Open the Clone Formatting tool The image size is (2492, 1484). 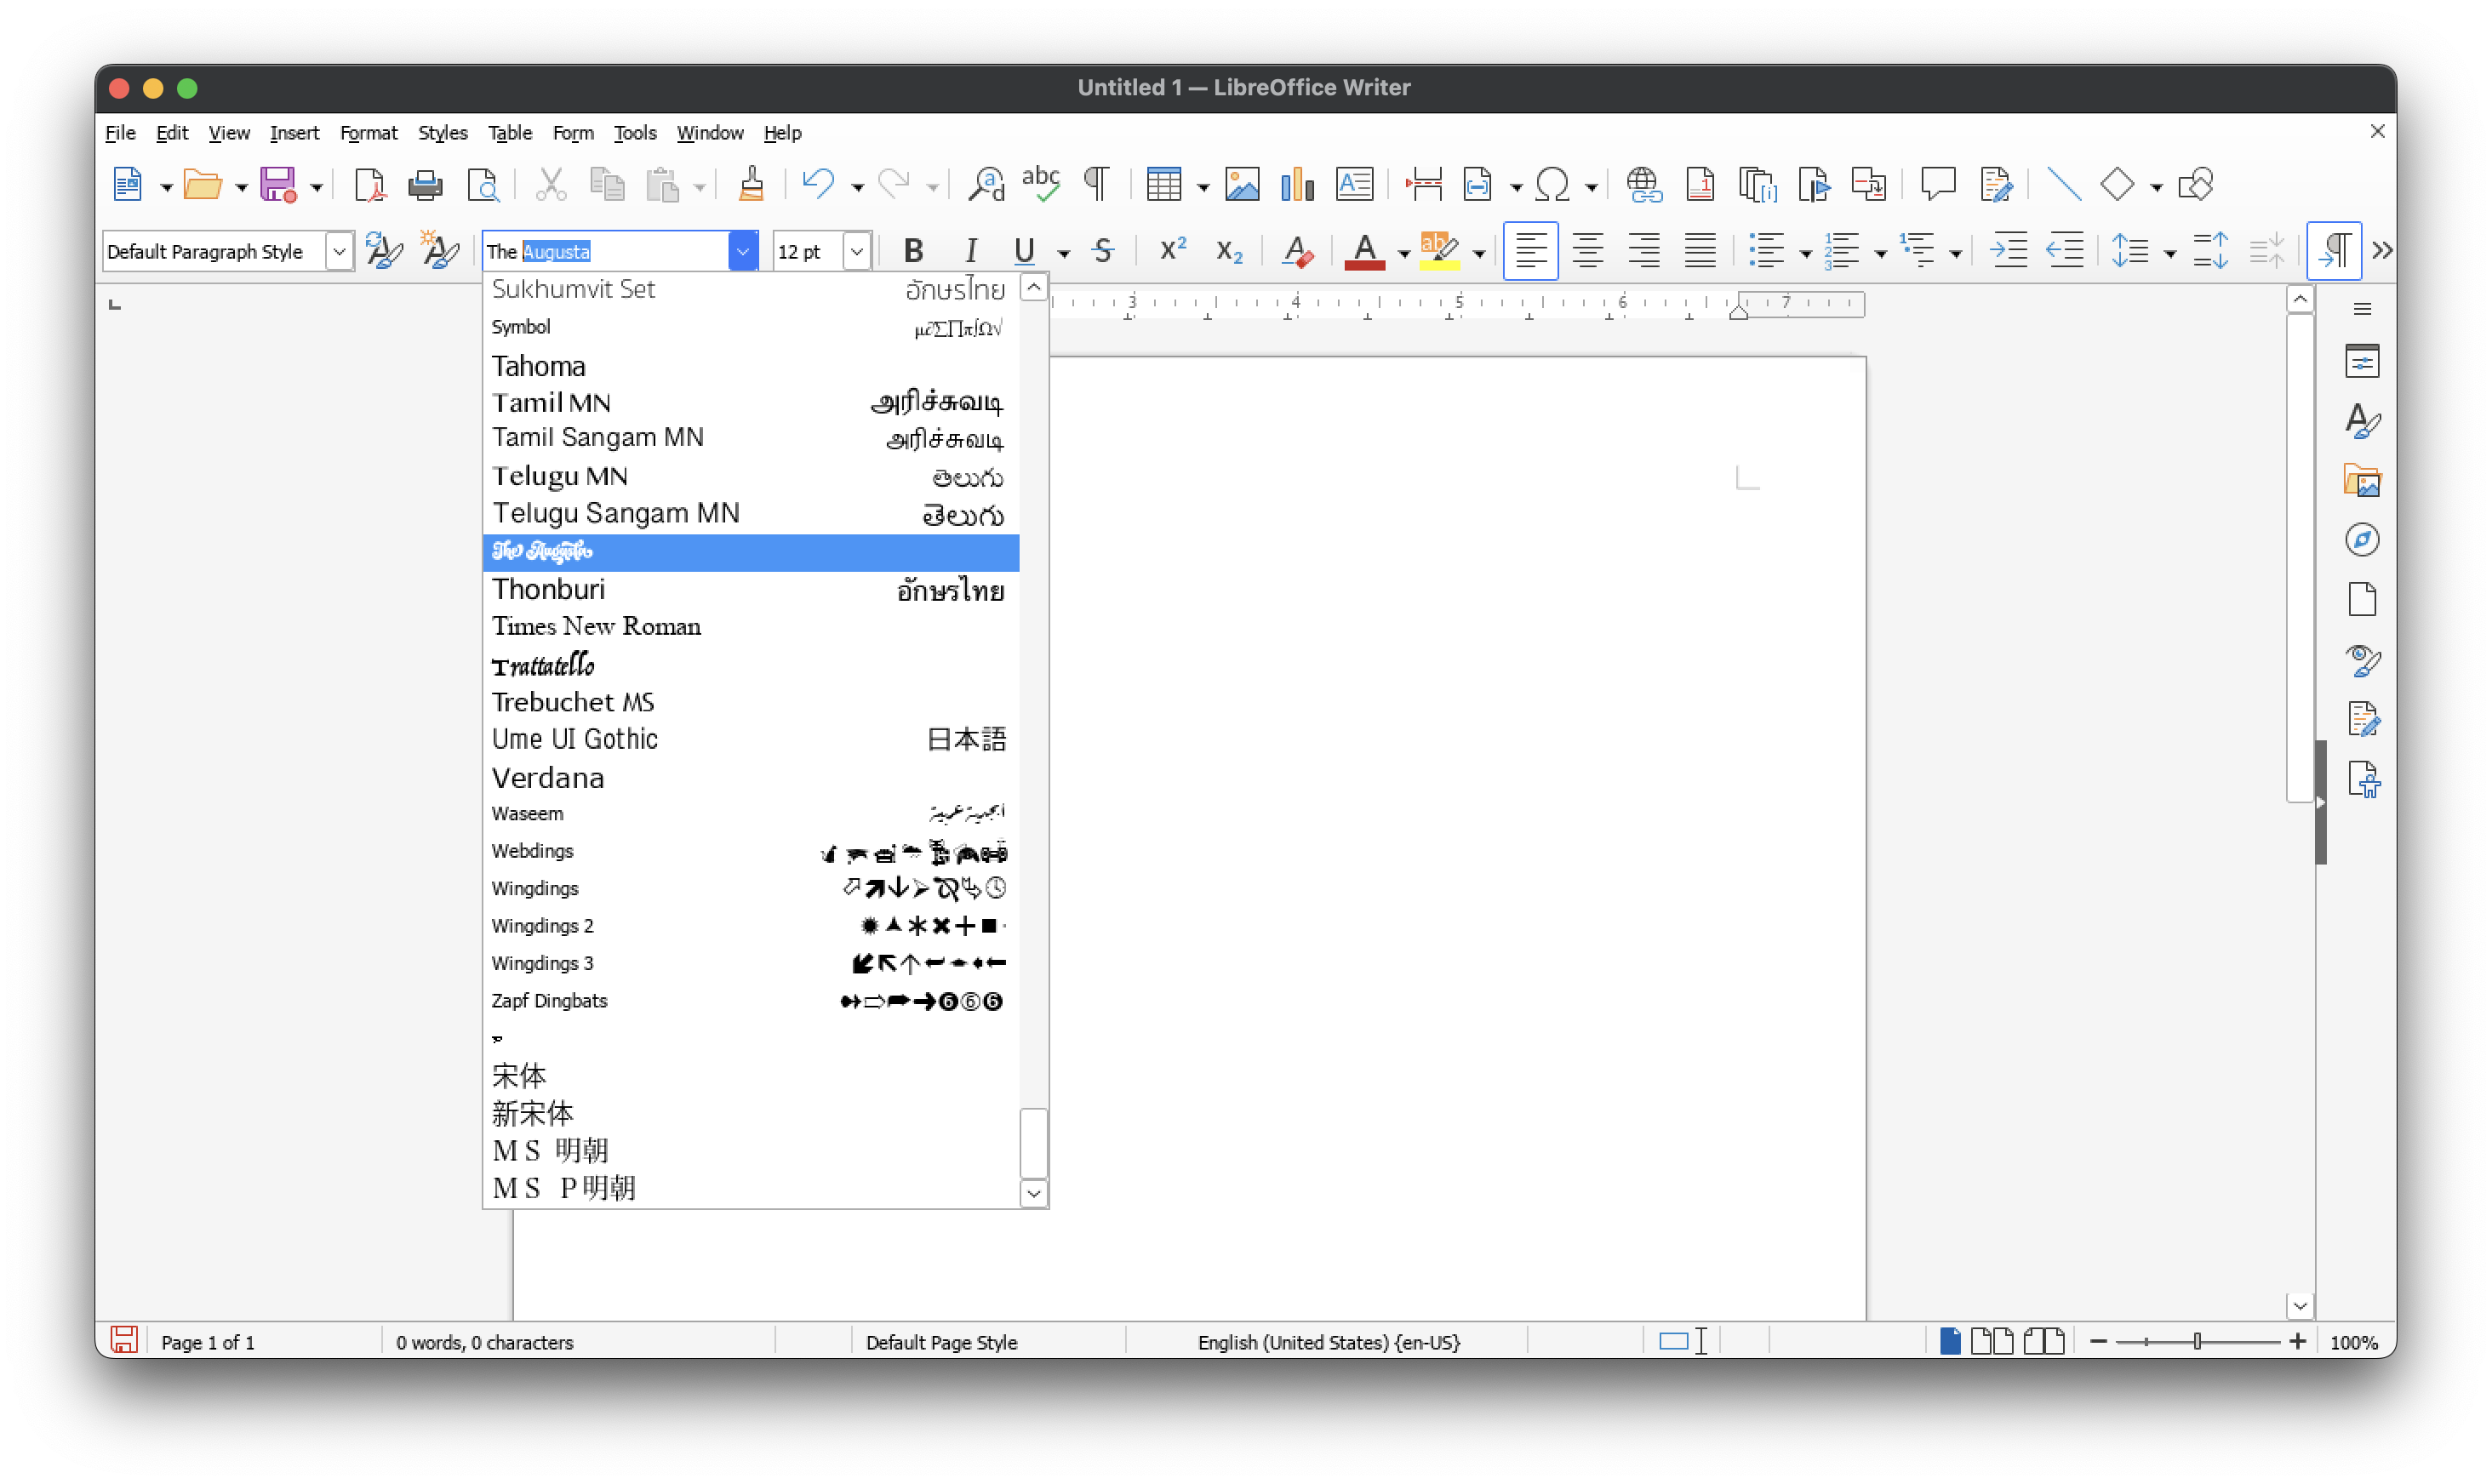coord(751,184)
